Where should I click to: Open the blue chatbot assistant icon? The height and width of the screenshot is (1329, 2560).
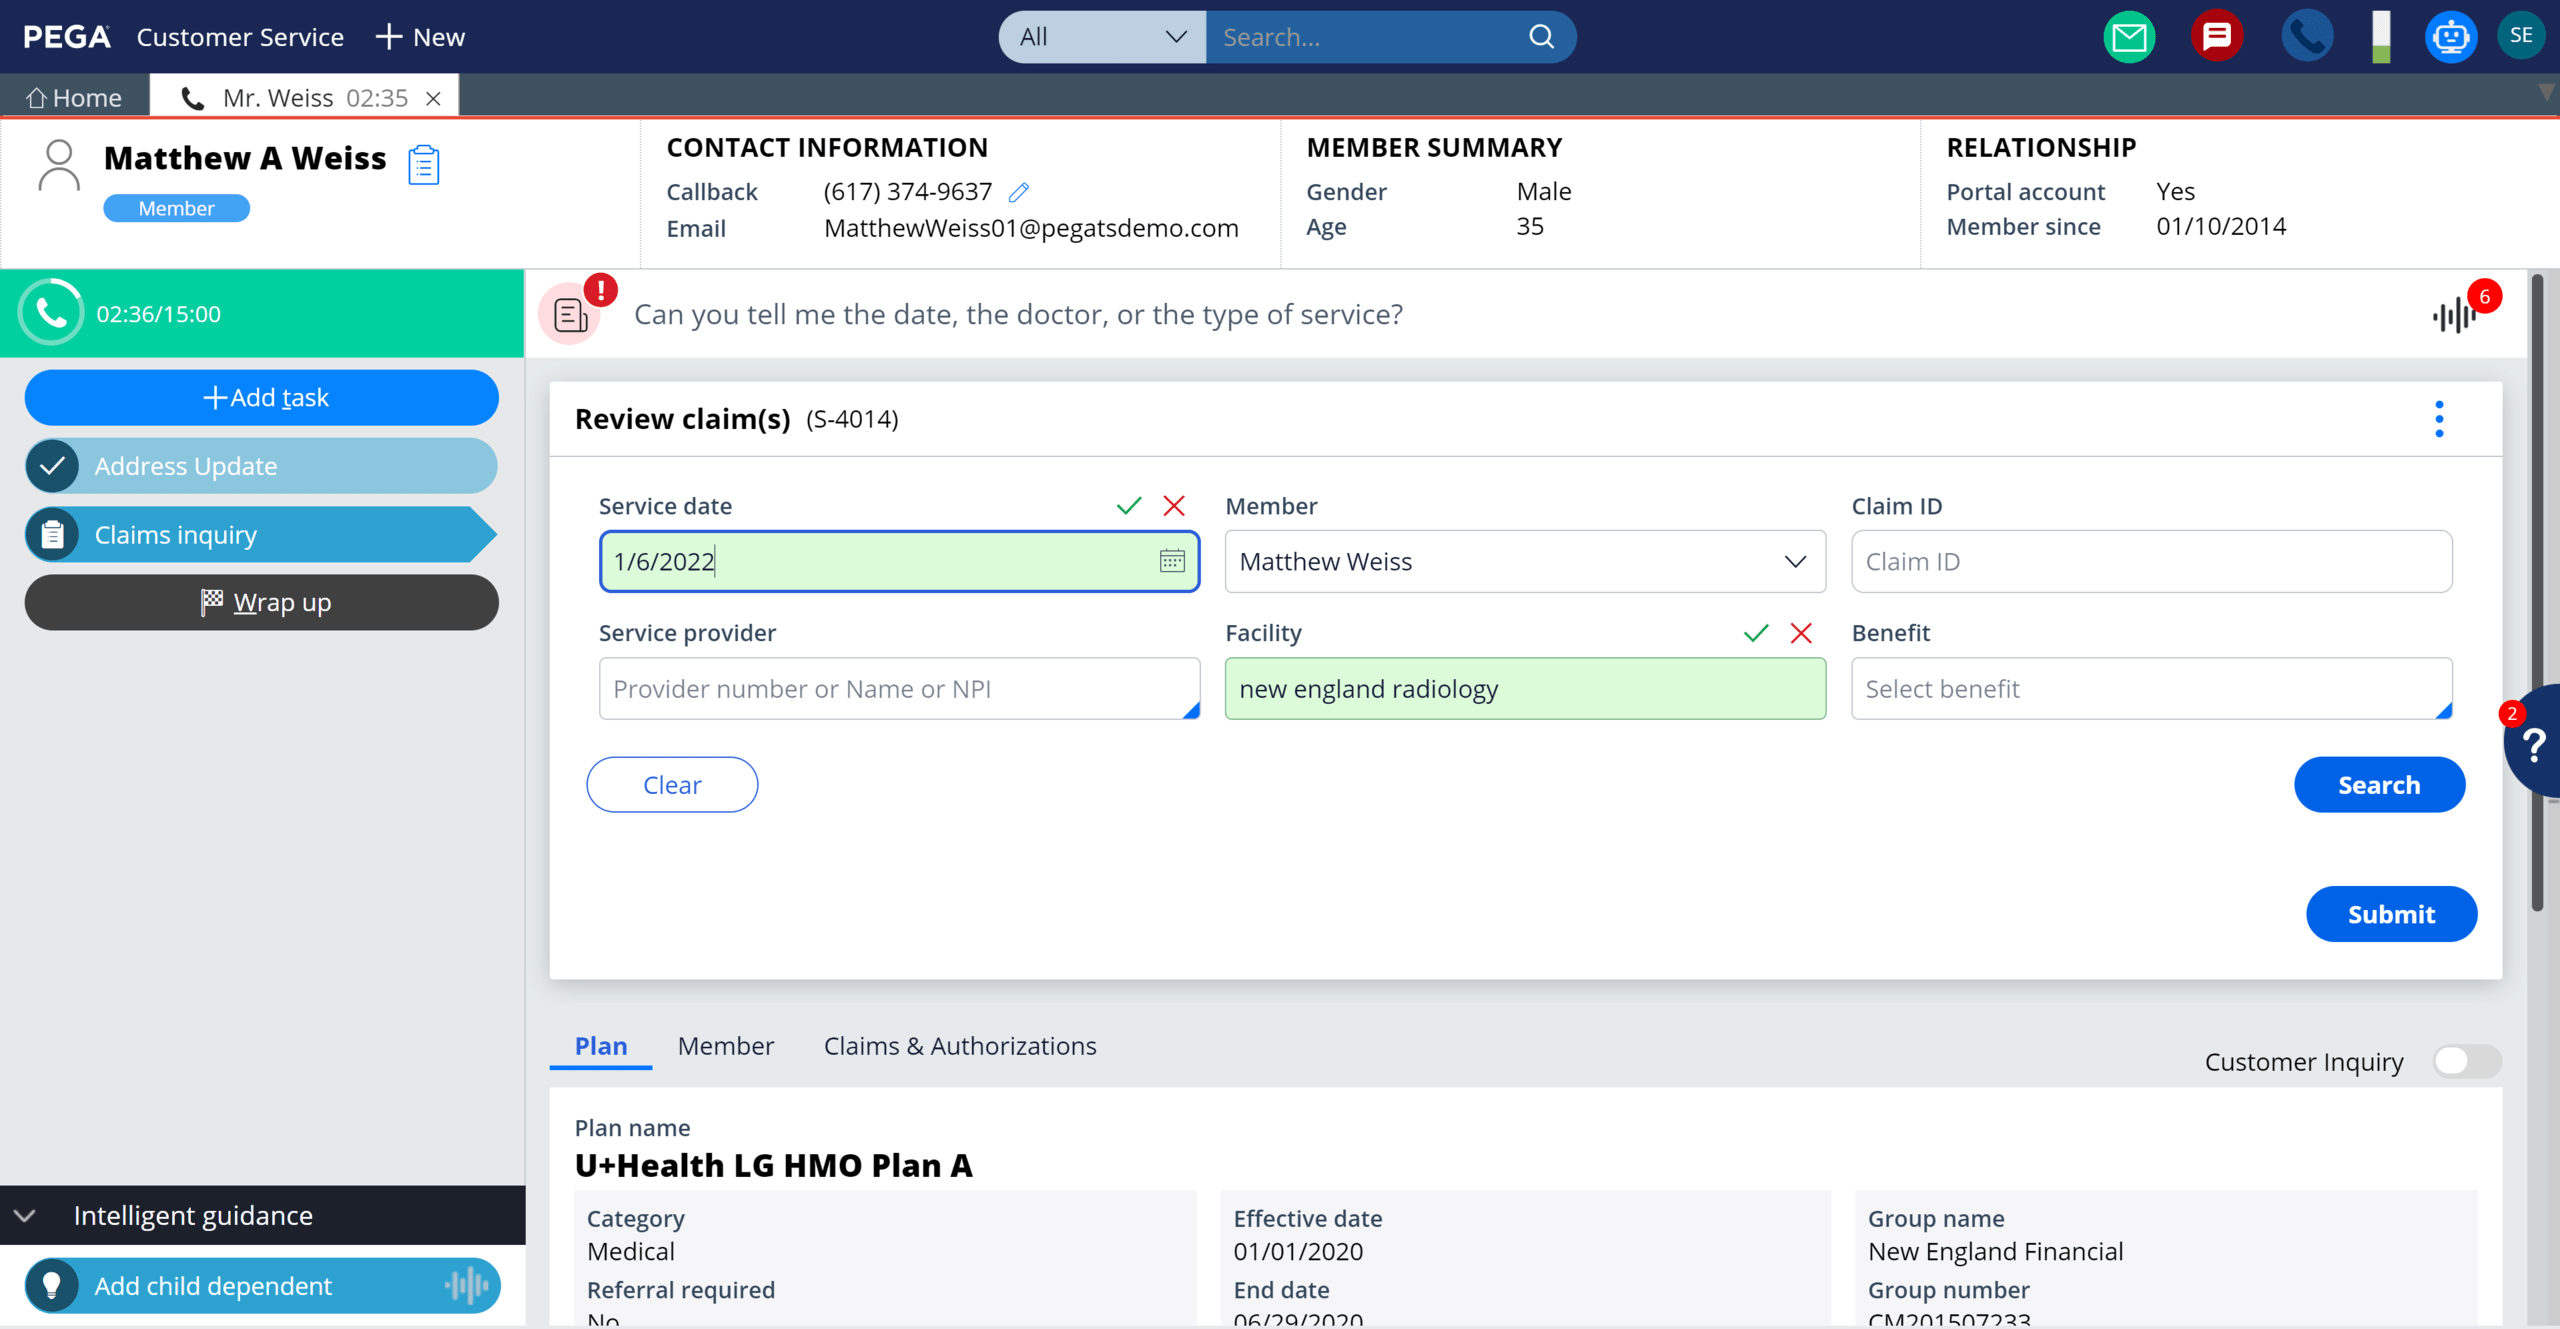click(x=2449, y=38)
